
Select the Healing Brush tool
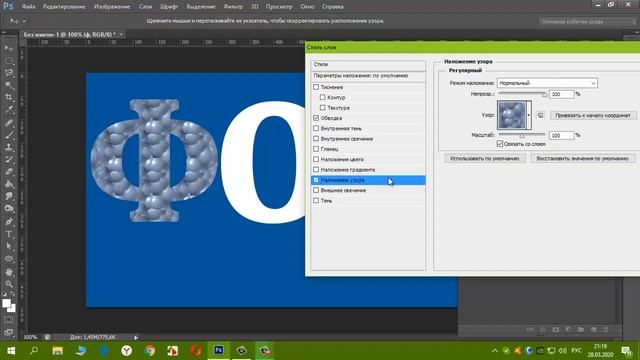pos(9,122)
